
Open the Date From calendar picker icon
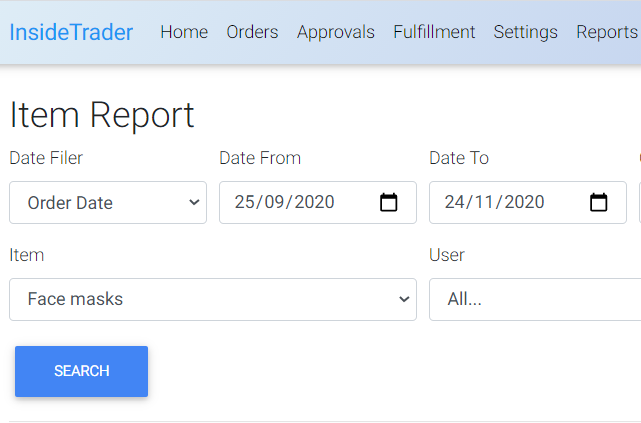coord(388,202)
